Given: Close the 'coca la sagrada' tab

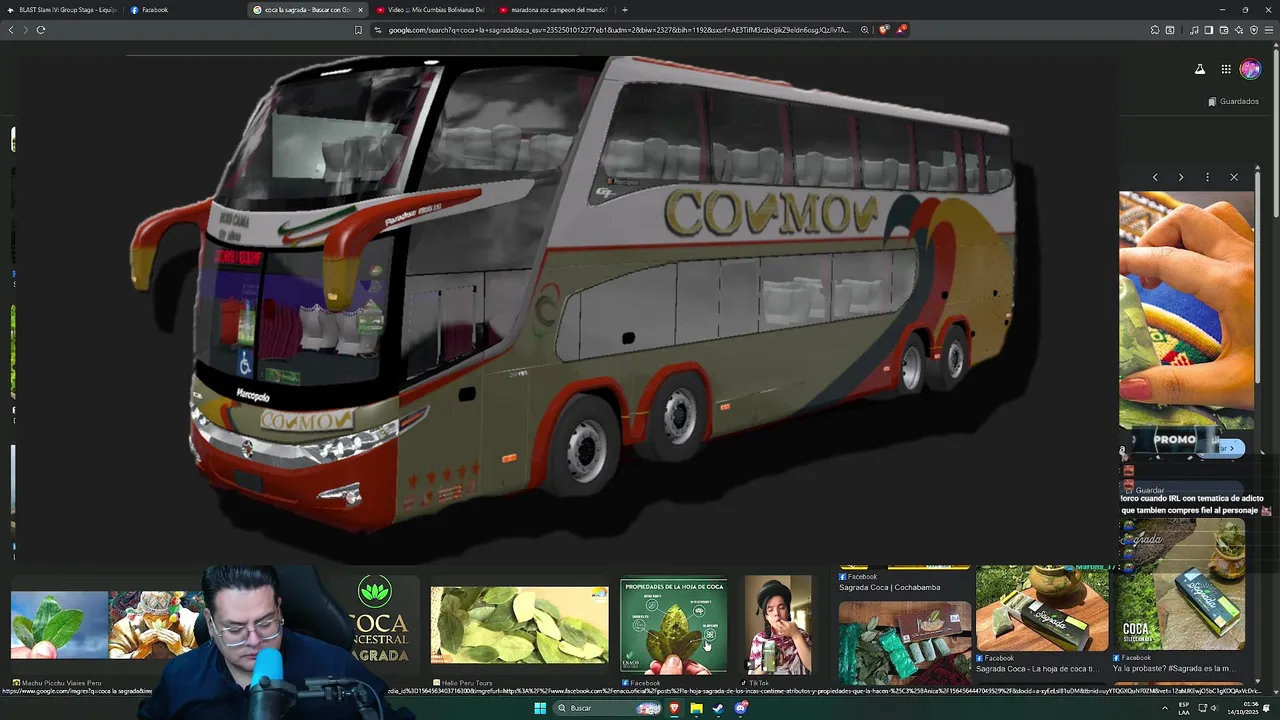Looking at the screenshot, I should click(x=360, y=10).
